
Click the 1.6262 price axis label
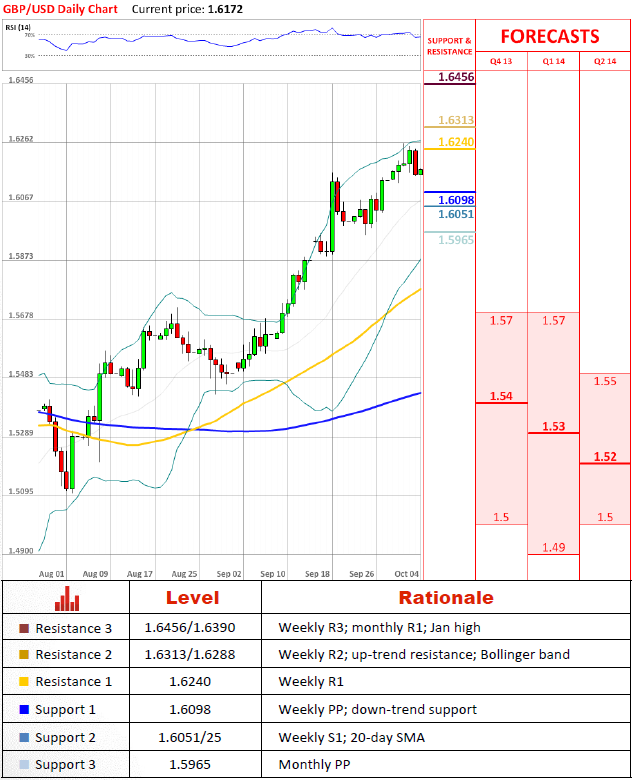coord(21,139)
